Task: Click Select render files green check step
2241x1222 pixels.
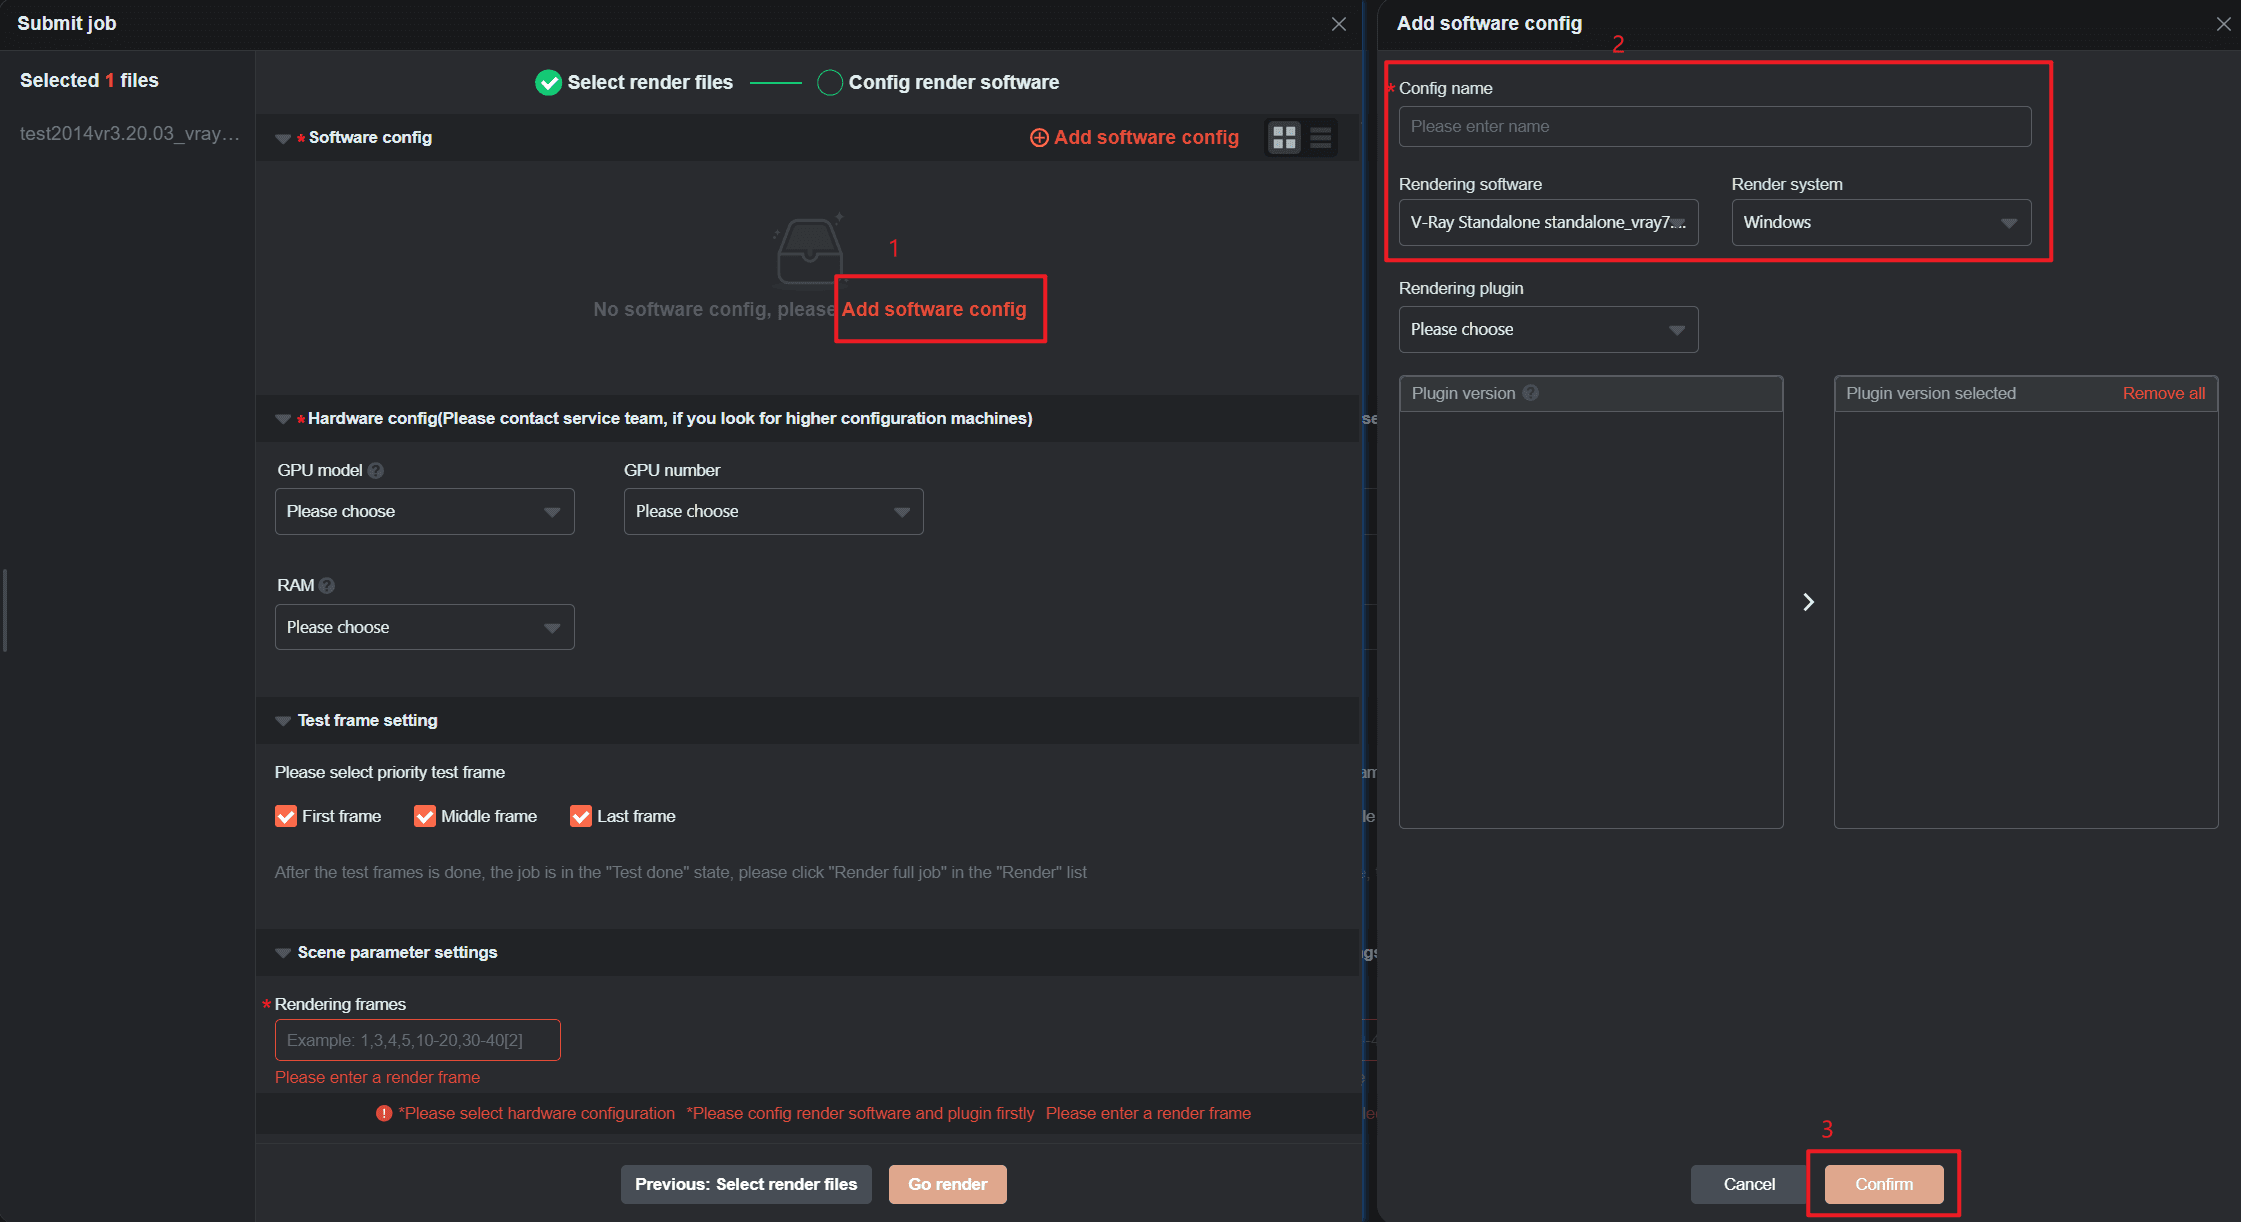Action: 548,82
